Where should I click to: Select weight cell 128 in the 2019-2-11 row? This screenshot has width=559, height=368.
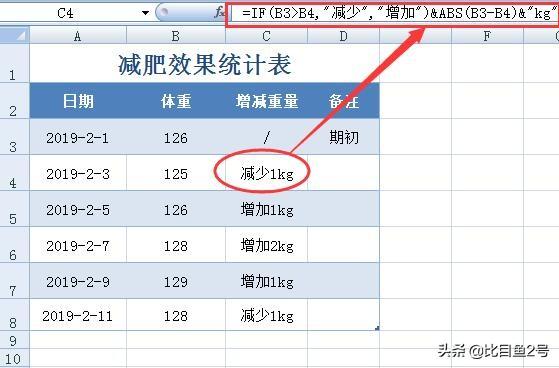pos(176,315)
